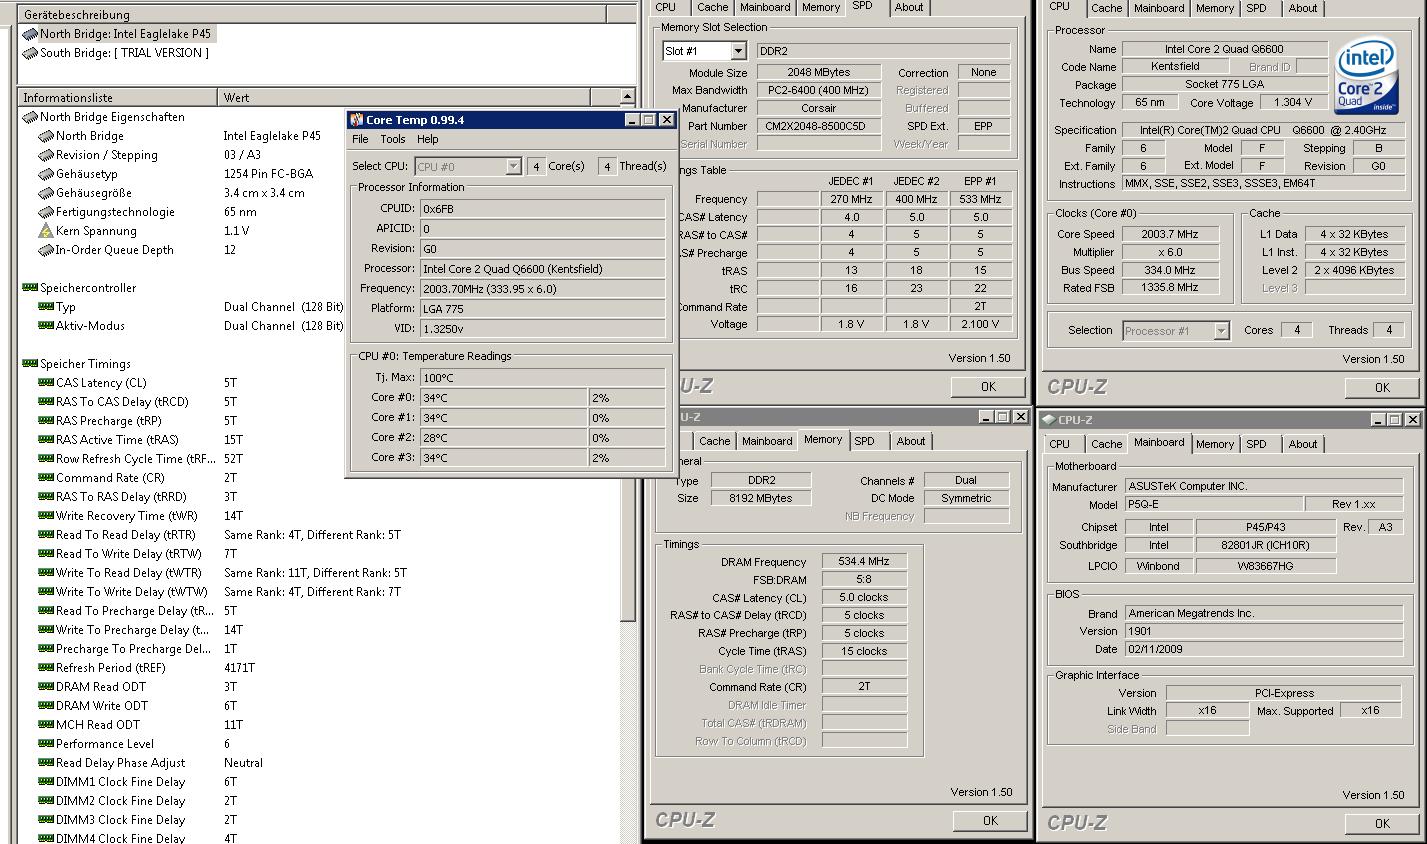Click the memory icon beside Speichercontroller
The height and width of the screenshot is (844, 1427).
coord(30,288)
